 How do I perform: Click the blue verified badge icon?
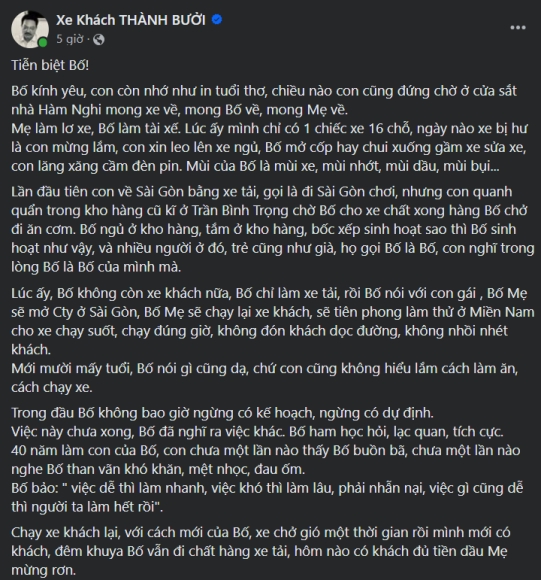(217, 19)
